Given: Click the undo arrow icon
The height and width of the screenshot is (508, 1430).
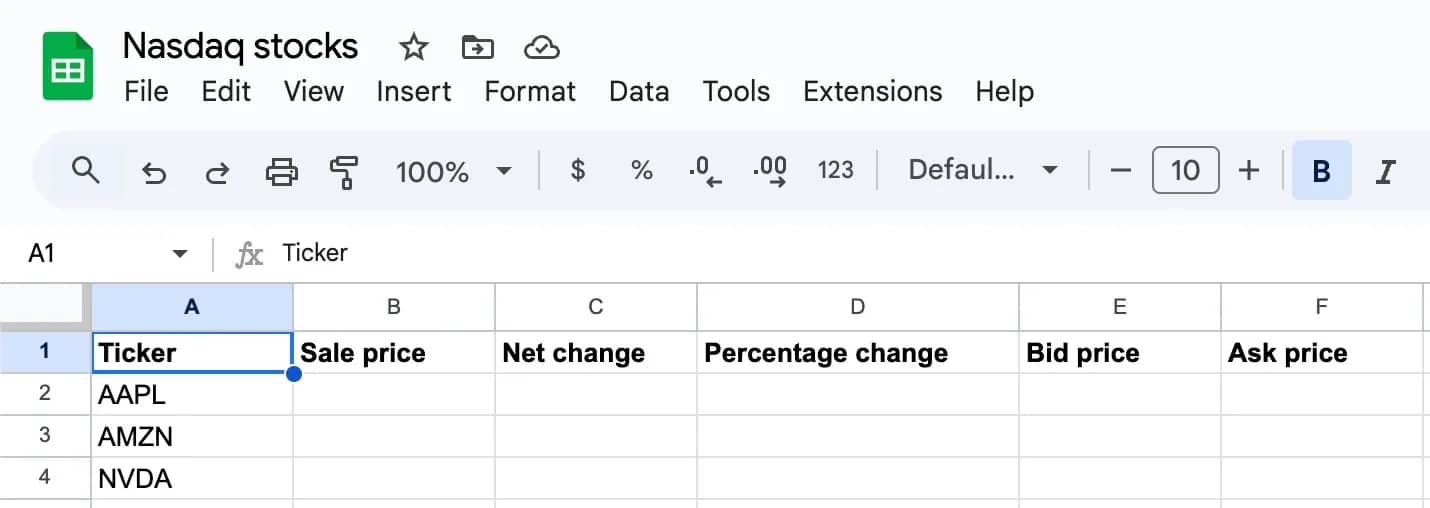Looking at the screenshot, I should coord(154,172).
